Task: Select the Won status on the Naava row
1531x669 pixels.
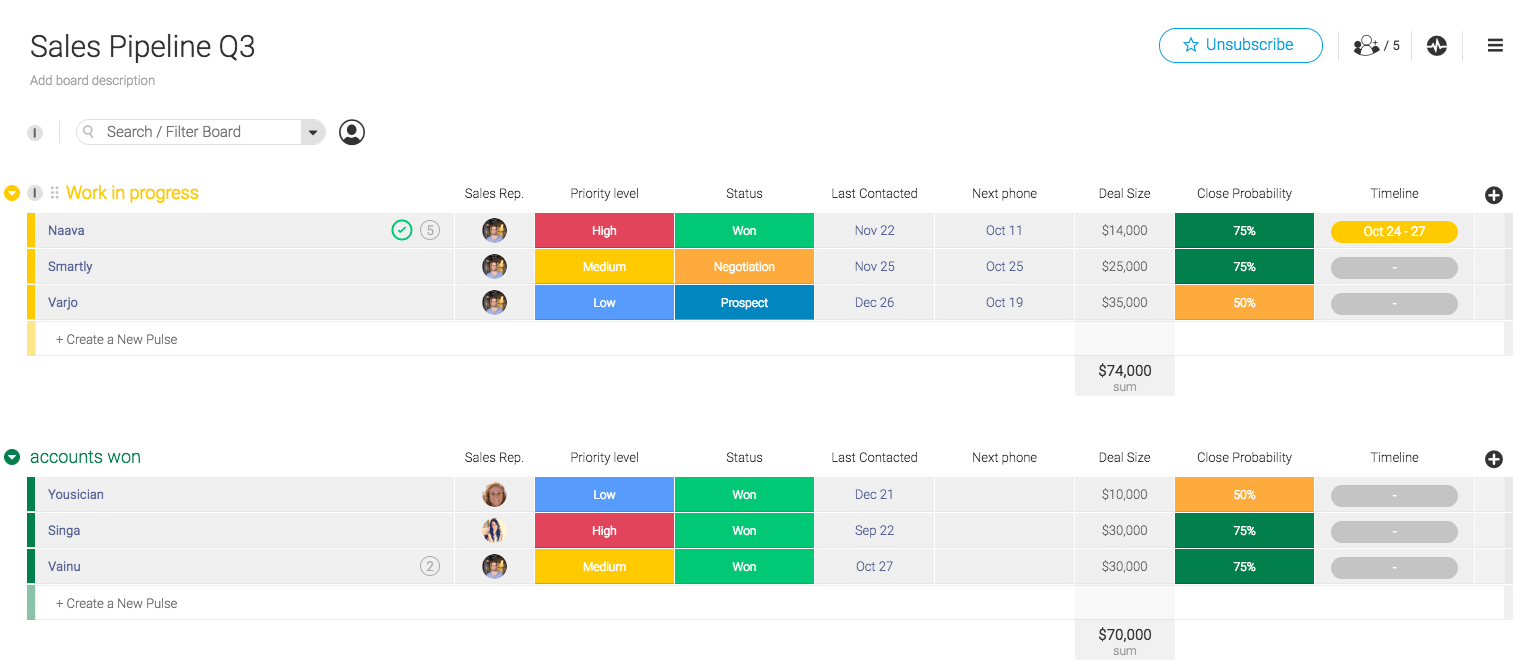Action: tap(744, 230)
